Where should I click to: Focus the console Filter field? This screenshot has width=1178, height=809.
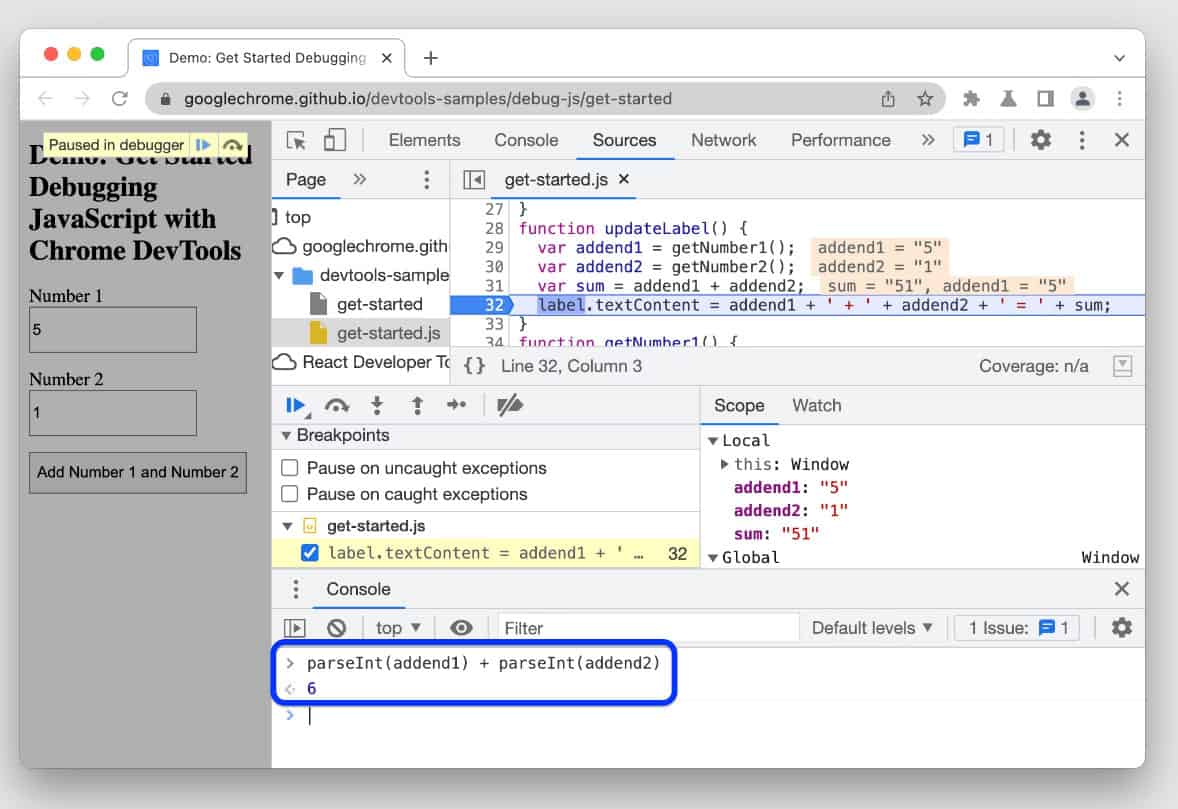tap(648, 628)
